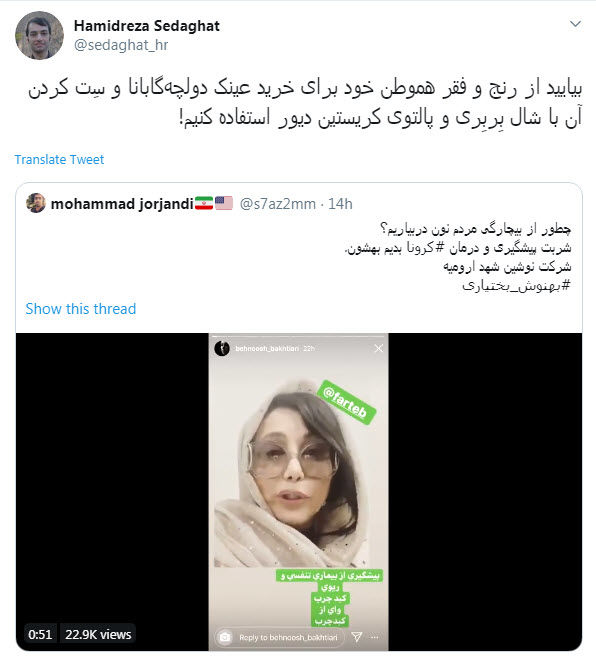Open the @sedaghat_hr handle
Viewport: 596px width, 672px height.
click(121, 45)
